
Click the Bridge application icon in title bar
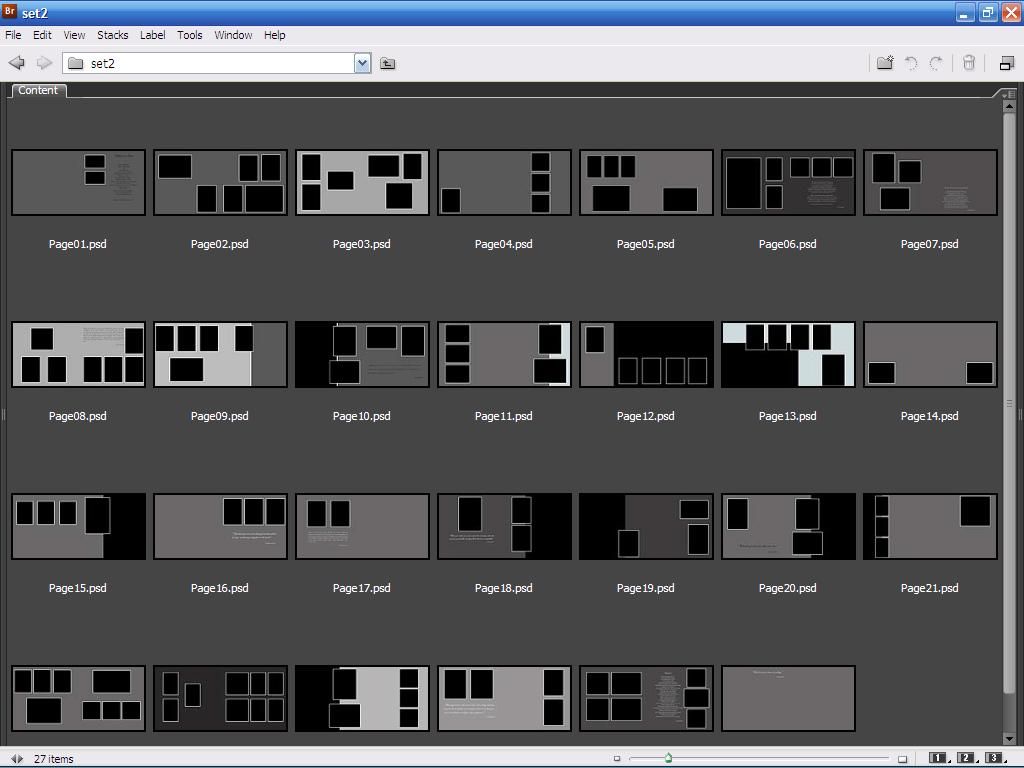click(10, 11)
